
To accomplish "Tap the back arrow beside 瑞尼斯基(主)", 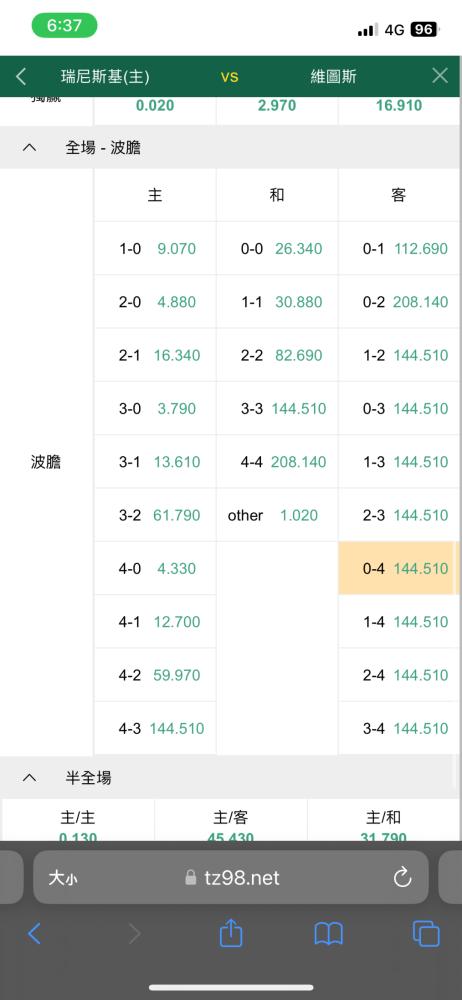I will click(21, 77).
